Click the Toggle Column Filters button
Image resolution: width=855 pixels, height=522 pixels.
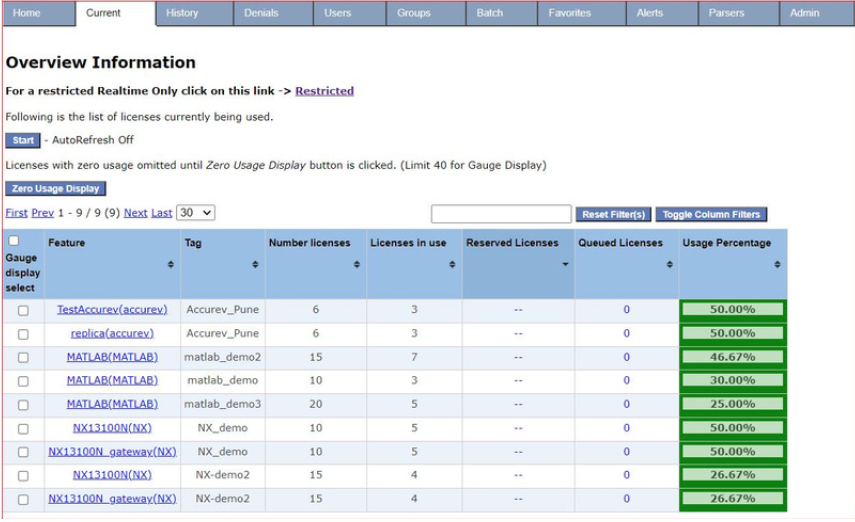point(711,214)
